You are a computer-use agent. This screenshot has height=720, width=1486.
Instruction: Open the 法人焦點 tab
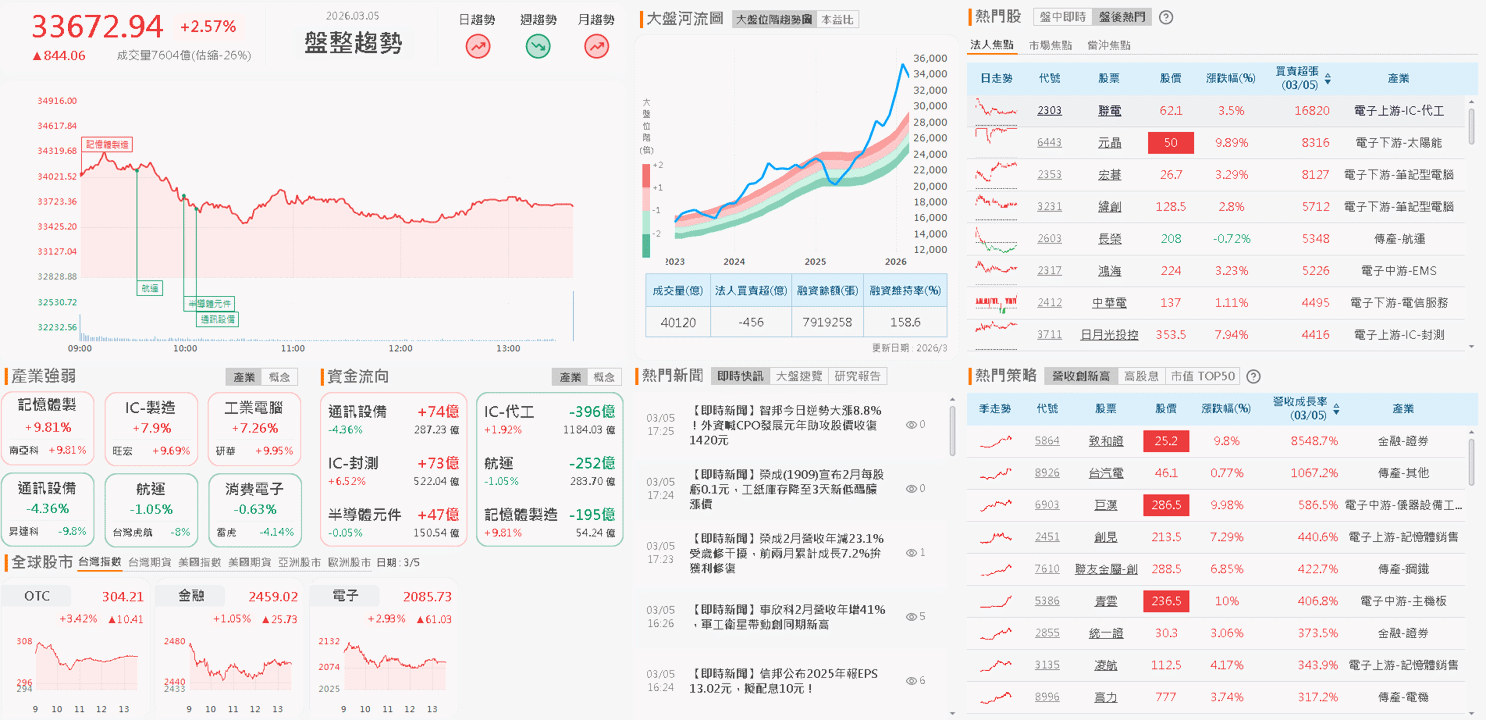(992, 45)
